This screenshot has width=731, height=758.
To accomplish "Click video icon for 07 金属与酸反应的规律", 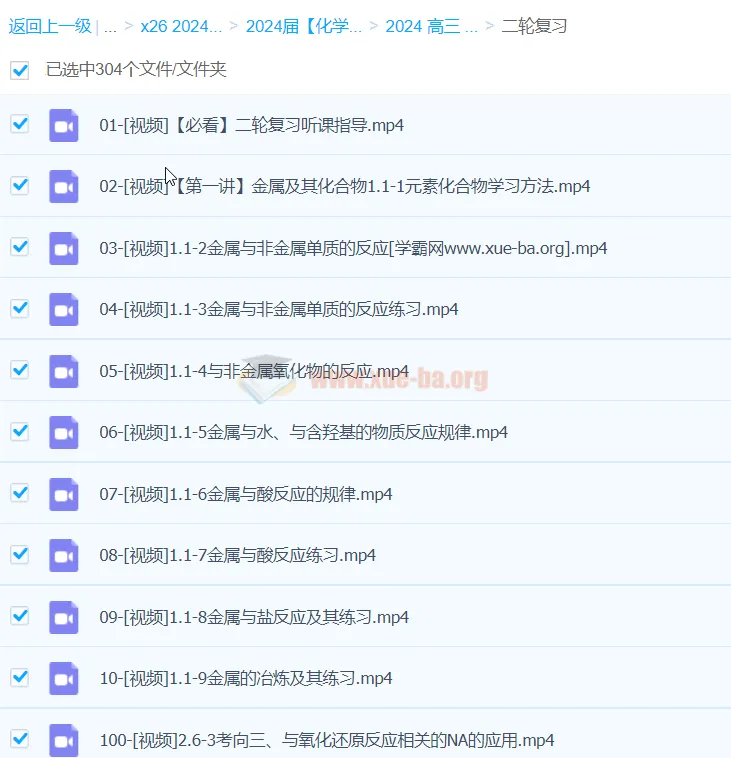I will 64,494.
